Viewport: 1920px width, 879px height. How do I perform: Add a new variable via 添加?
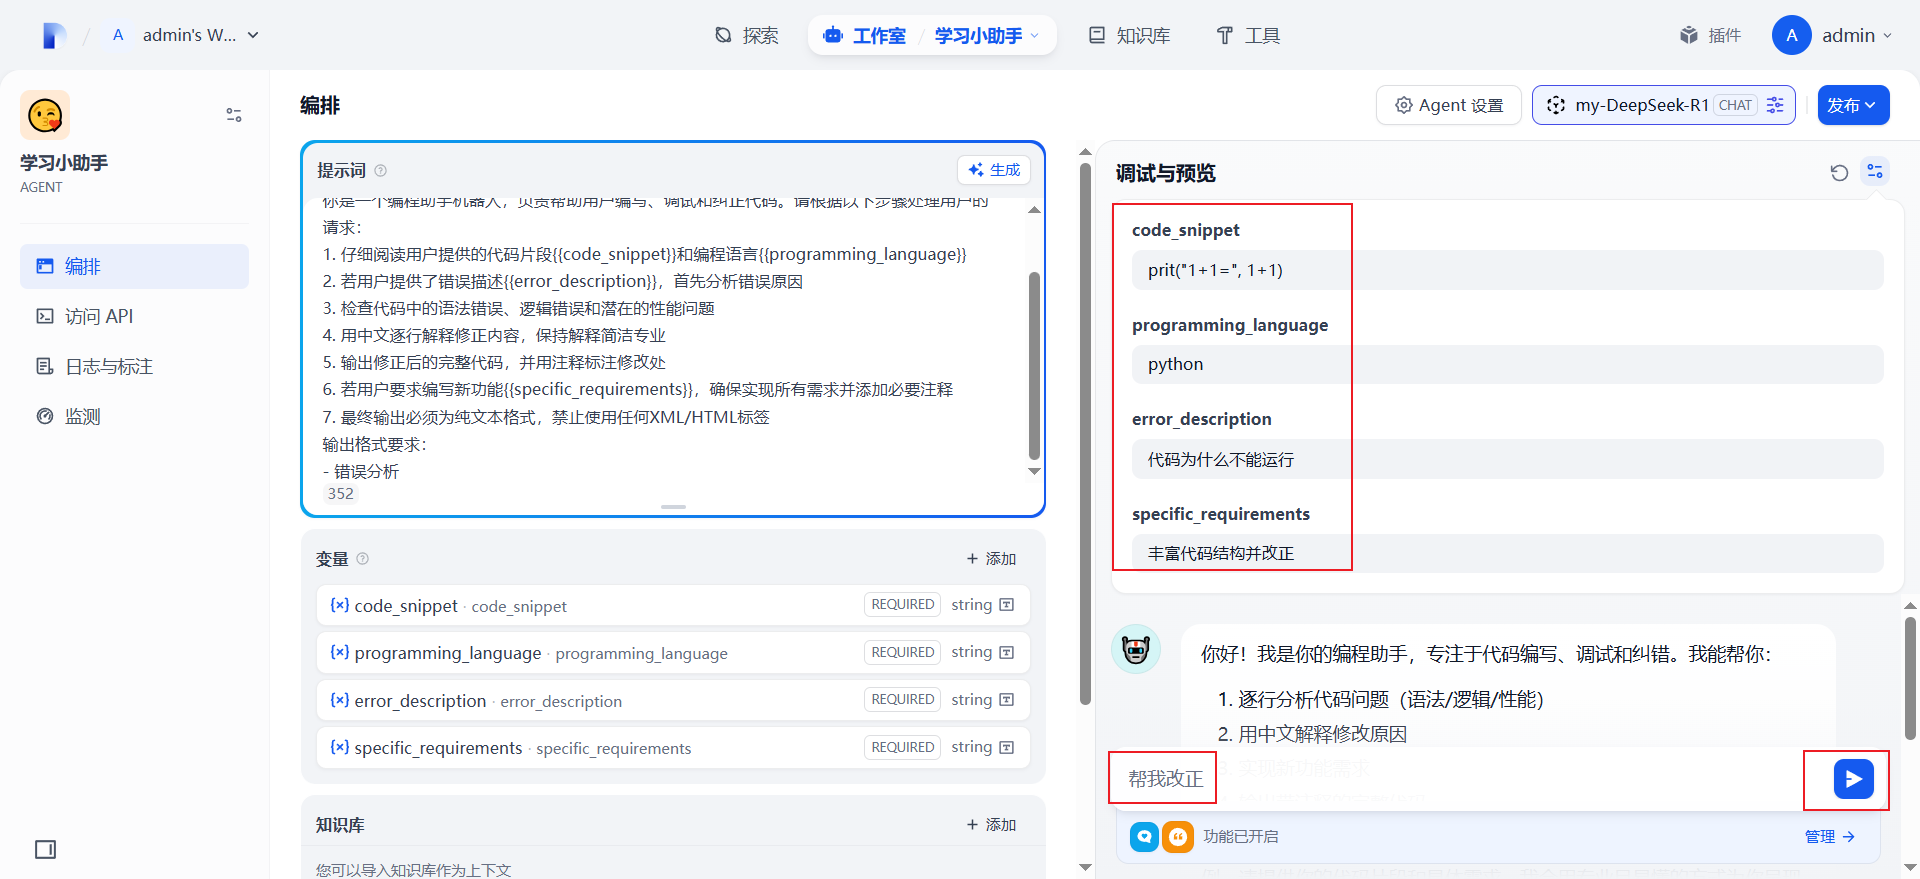[991, 559]
